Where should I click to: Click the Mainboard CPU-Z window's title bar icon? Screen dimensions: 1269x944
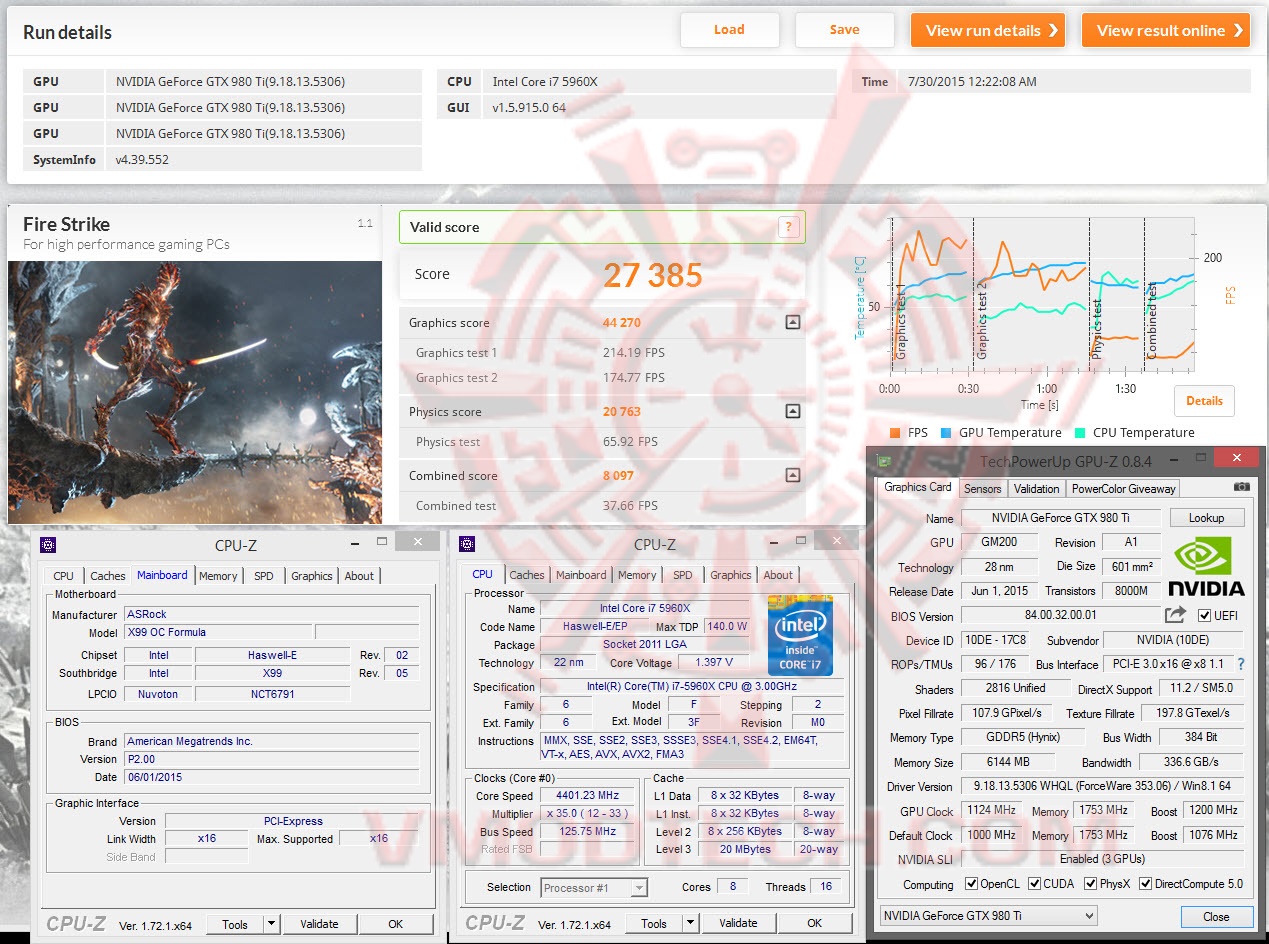[48, 545]
